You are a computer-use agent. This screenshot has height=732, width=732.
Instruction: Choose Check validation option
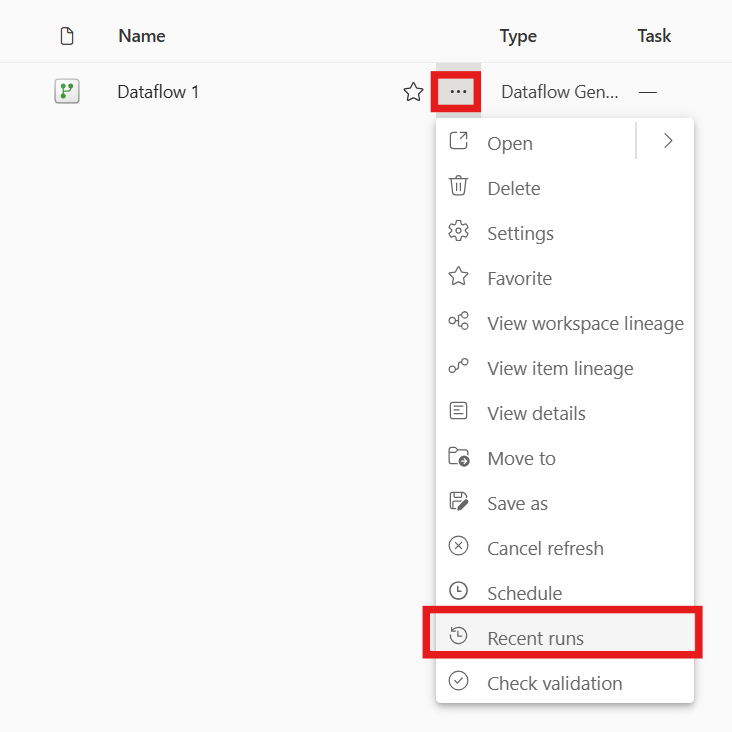click(x=554, y=683)
